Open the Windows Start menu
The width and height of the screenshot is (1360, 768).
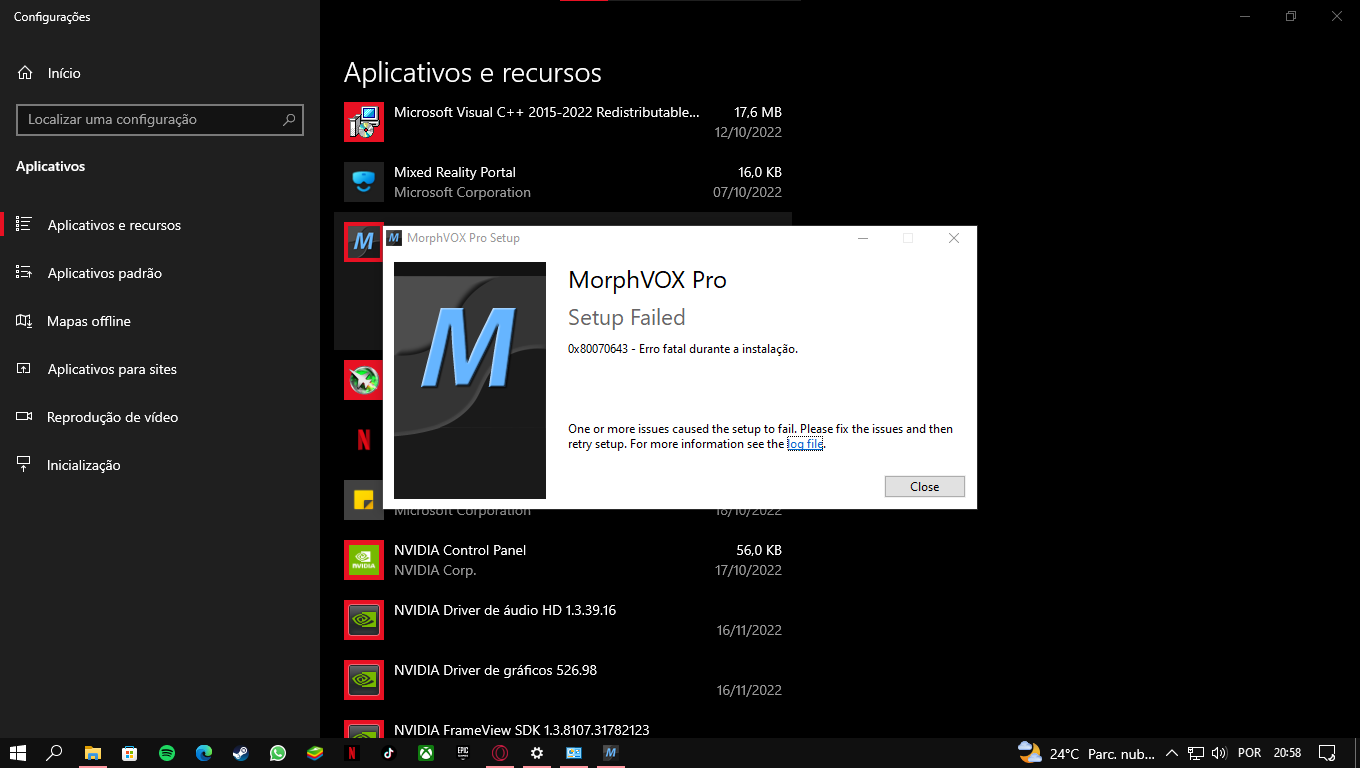(18, 753)
